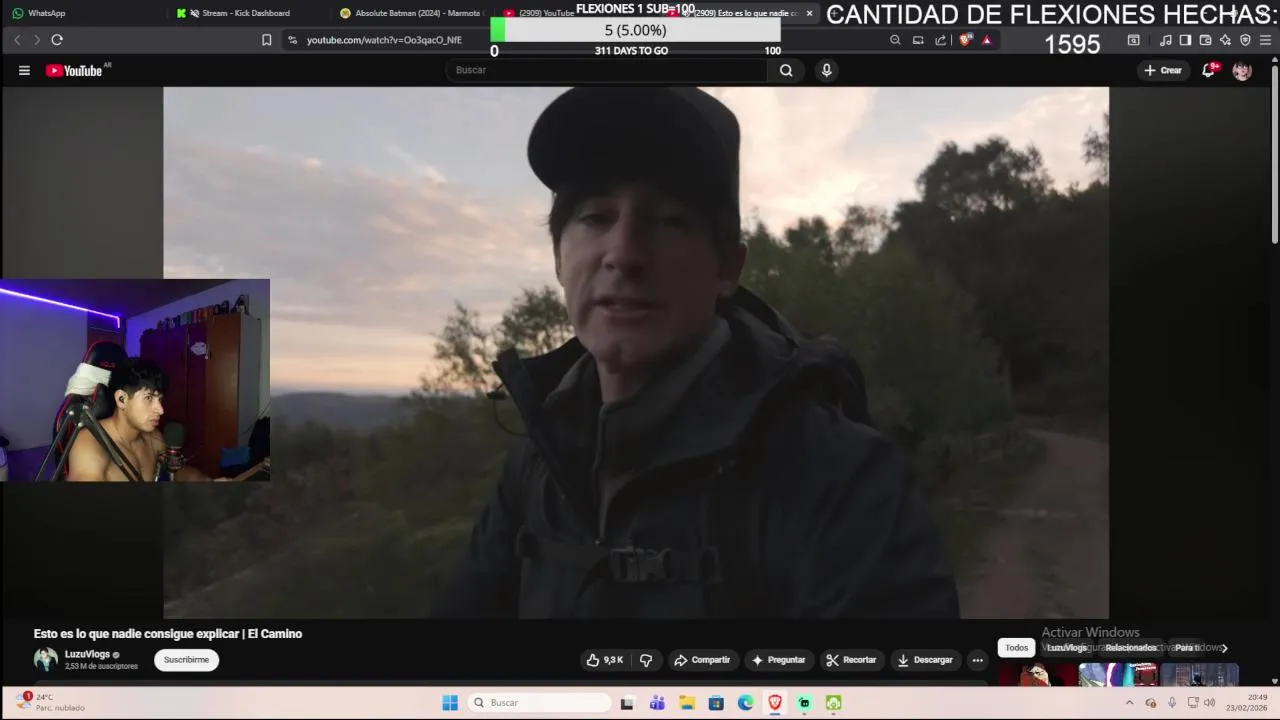Screen dimensions: 1280x720
Task: Open YouTube notifications bell
Action: pos(1208,70)
